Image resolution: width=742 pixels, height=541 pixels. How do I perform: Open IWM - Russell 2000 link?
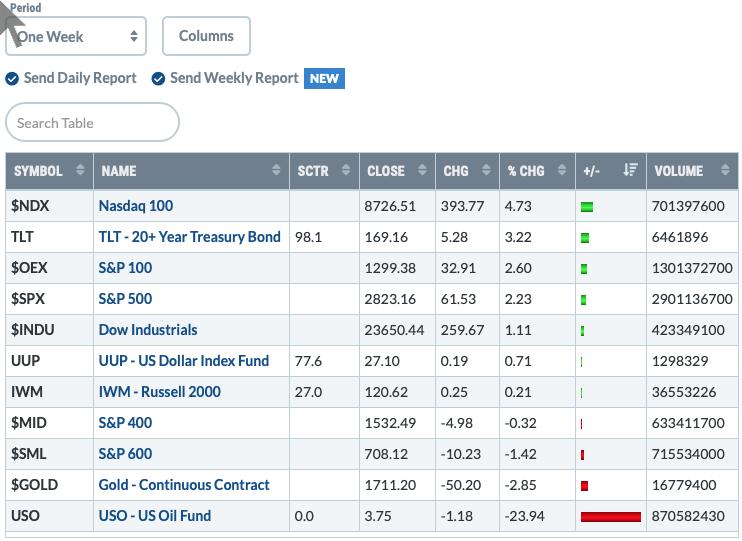(x=159, y=392)
